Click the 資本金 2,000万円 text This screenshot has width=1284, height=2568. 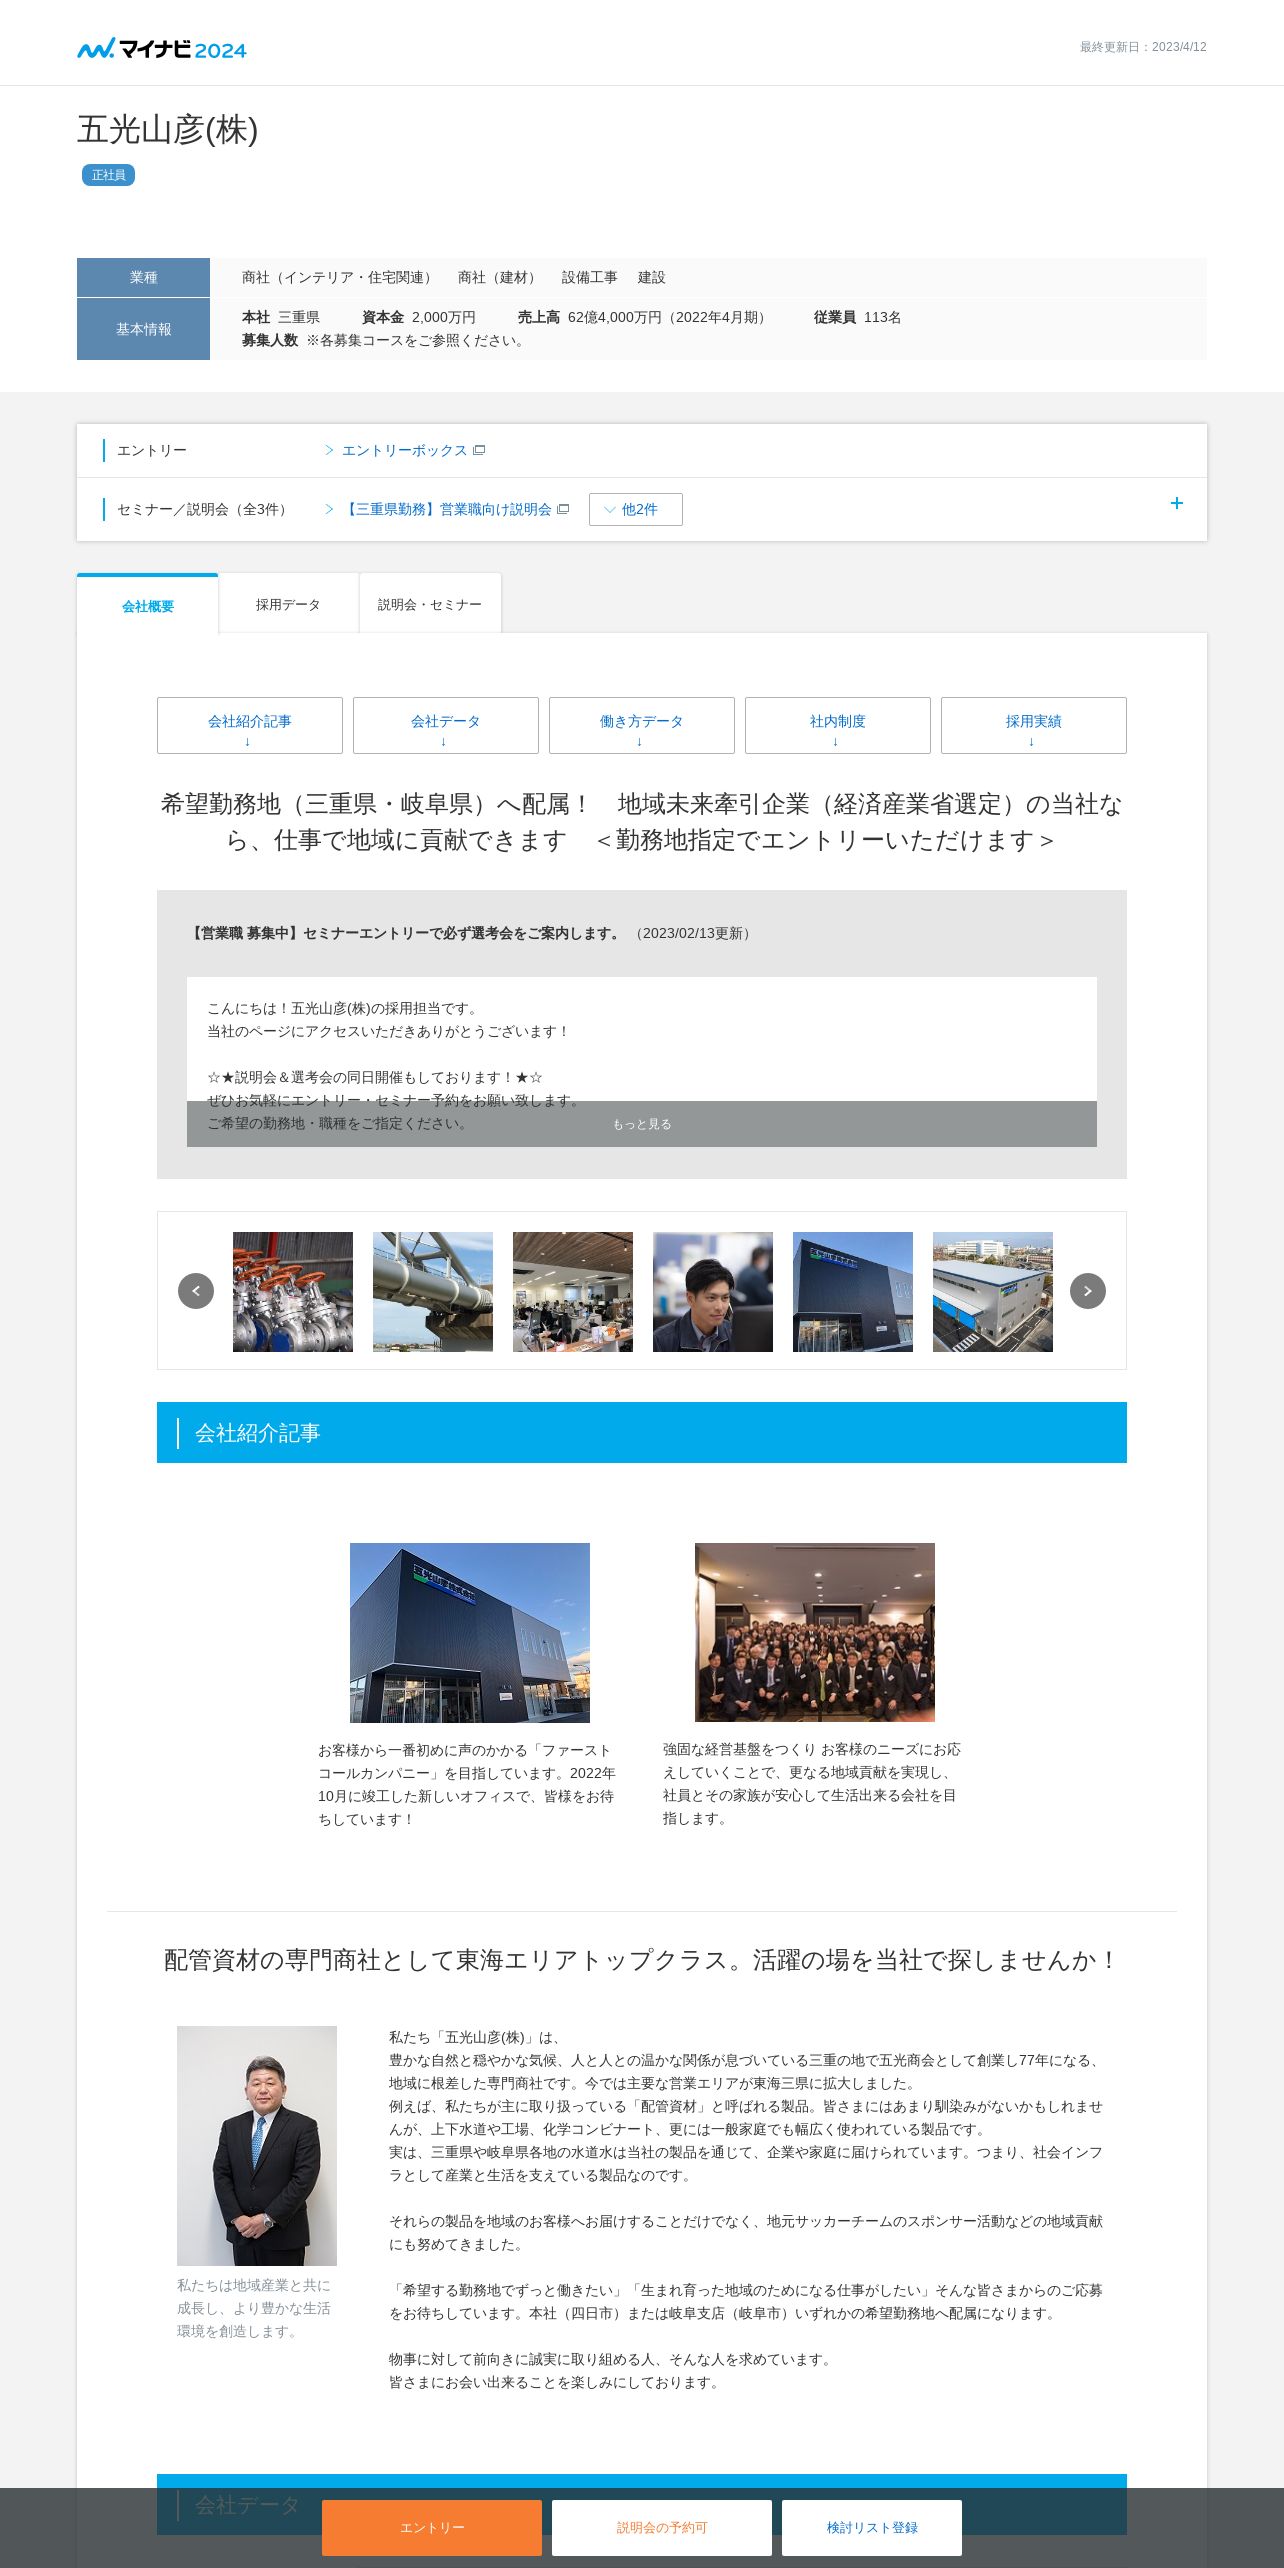pyautogui.click(x=419, y=318)
